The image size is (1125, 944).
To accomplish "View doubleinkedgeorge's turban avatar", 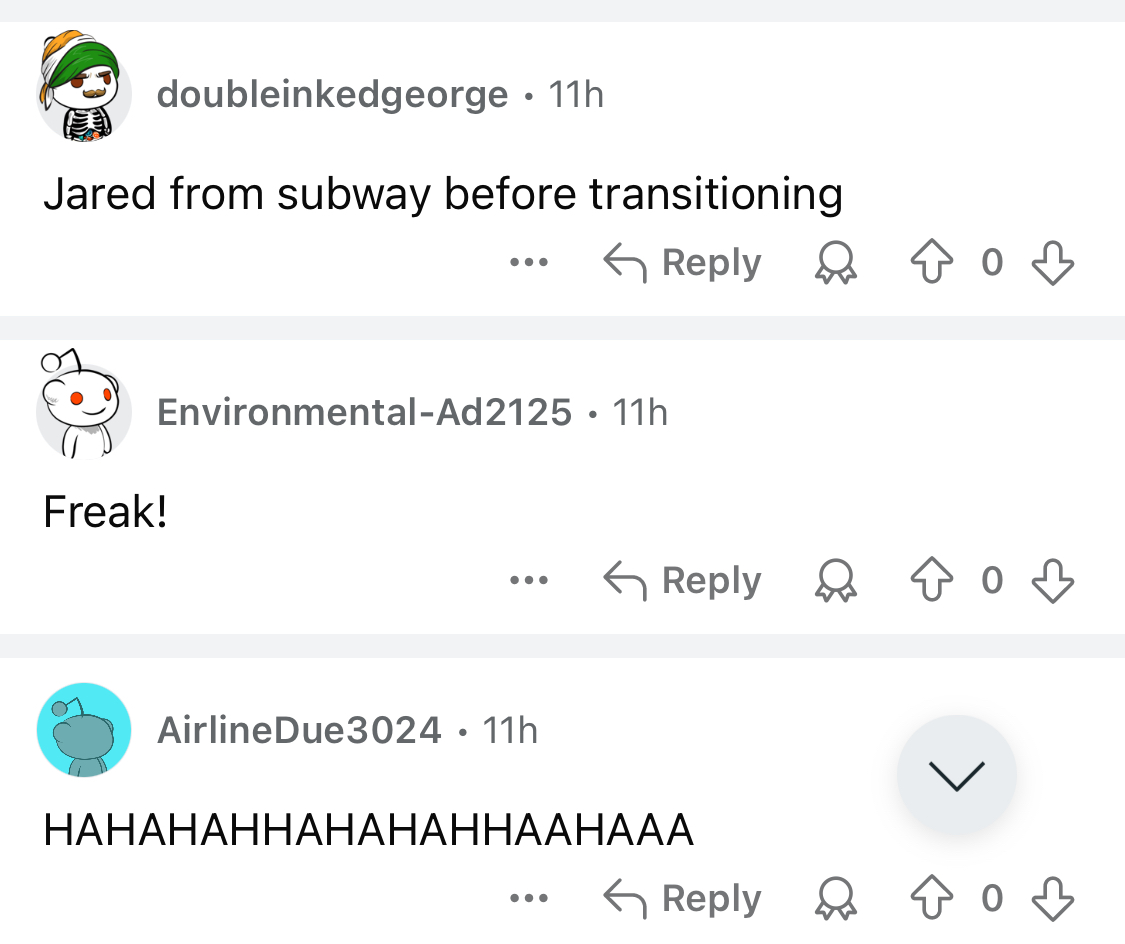I will tap(84, 91).
